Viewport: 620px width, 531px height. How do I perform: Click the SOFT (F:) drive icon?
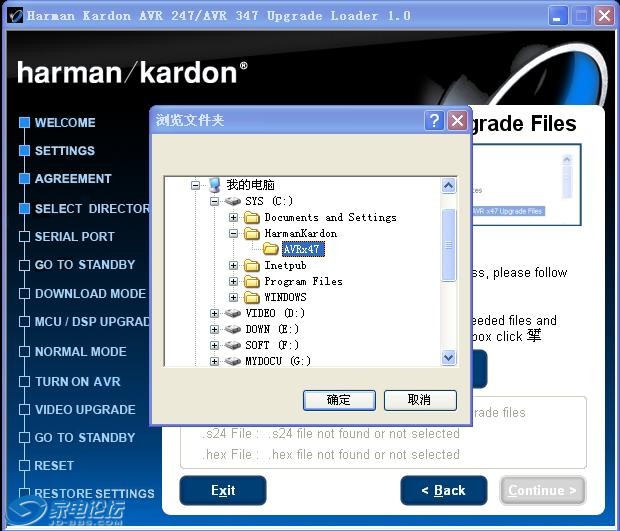tap(233, 345)
